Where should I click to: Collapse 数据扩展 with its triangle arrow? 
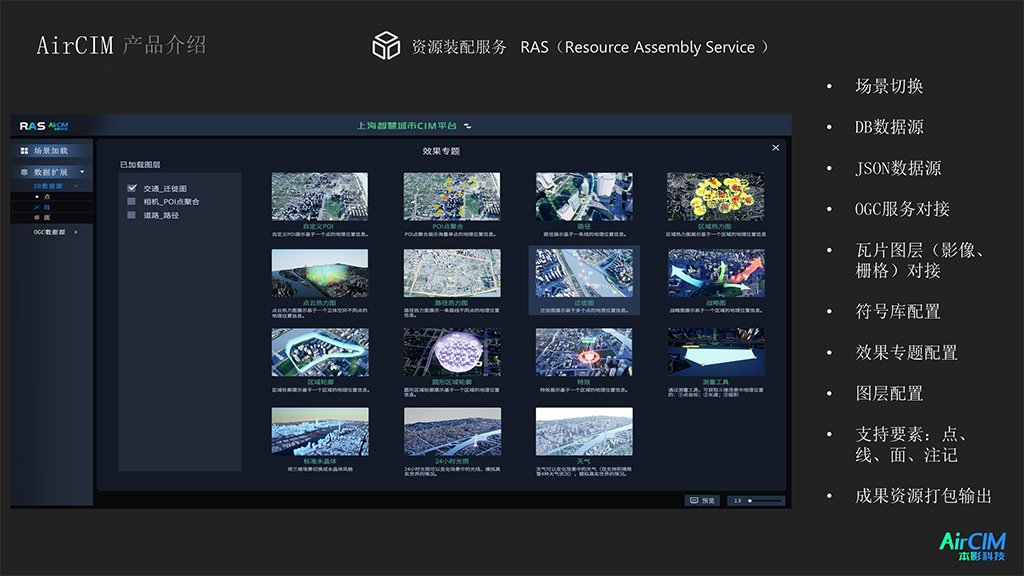[x=82, y=172]
